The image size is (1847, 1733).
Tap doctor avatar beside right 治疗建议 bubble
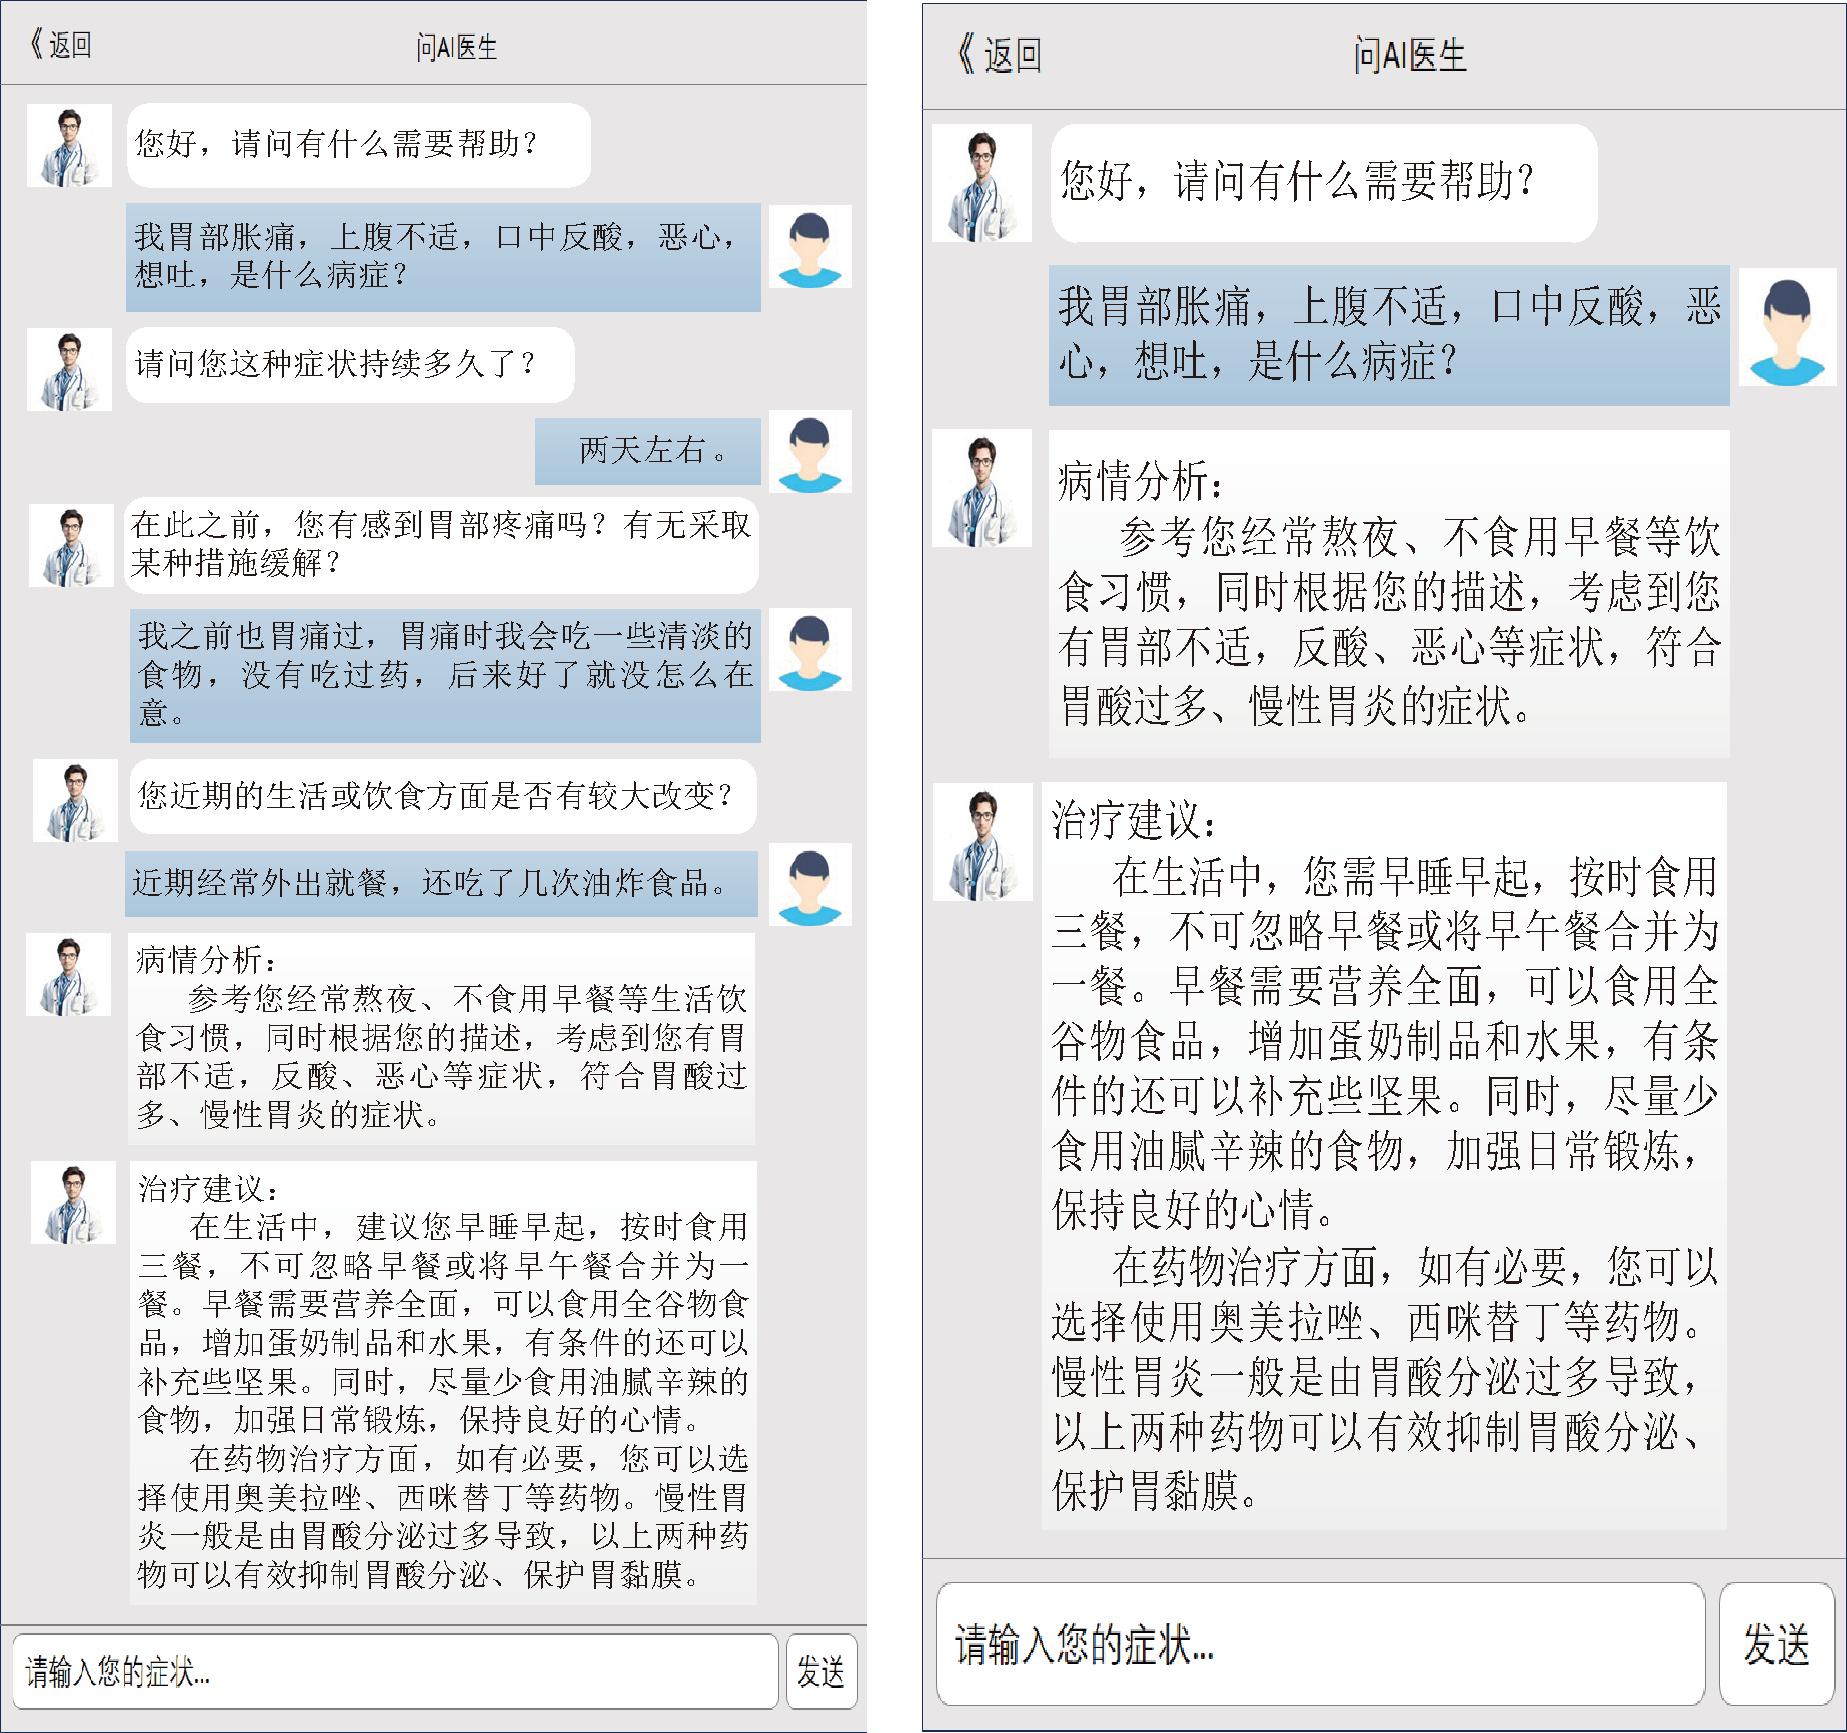[983, 842]
